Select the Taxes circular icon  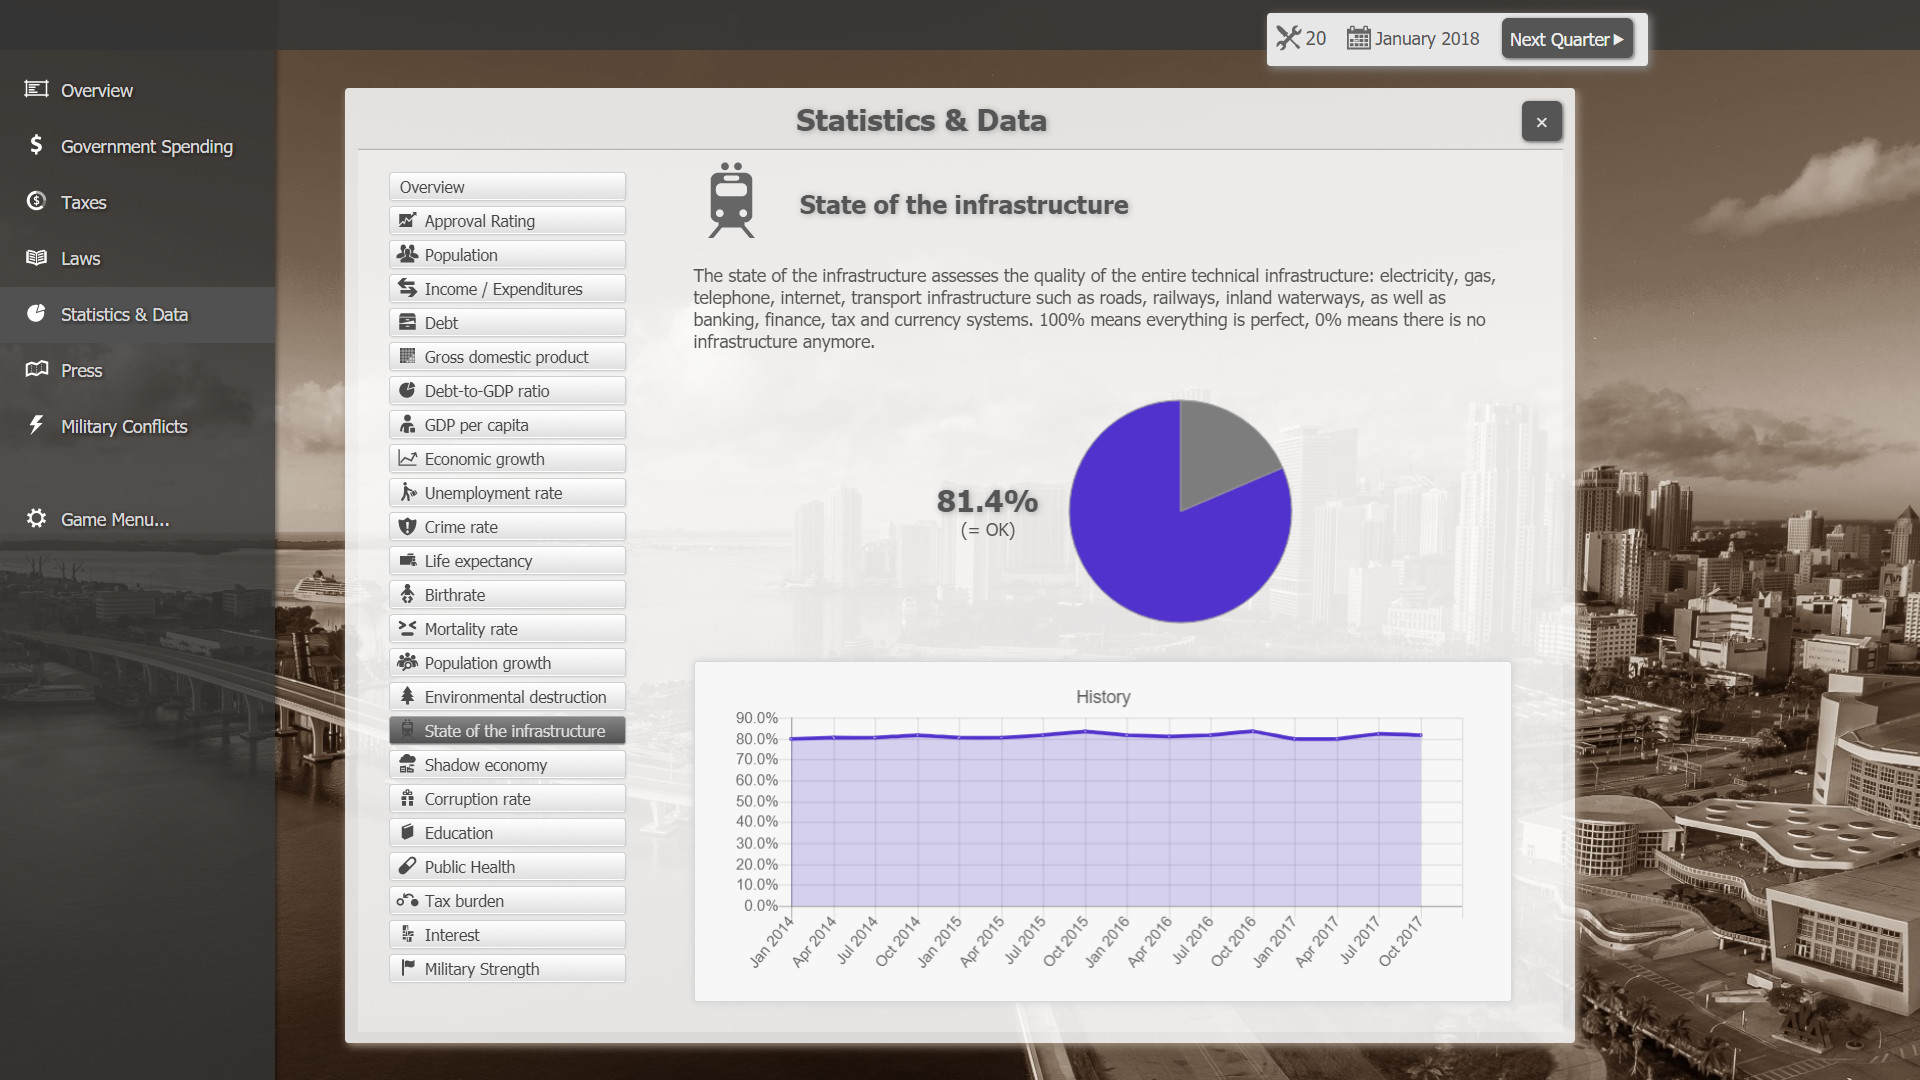pos(36,202)
